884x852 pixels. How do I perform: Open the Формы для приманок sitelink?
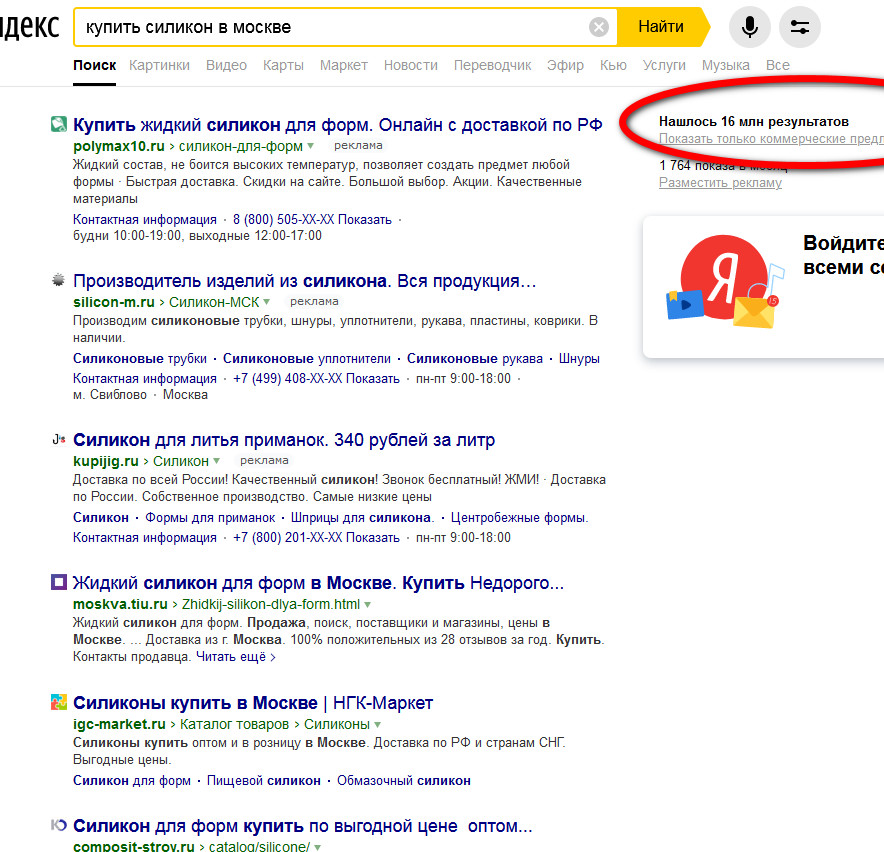click(210, 518)
